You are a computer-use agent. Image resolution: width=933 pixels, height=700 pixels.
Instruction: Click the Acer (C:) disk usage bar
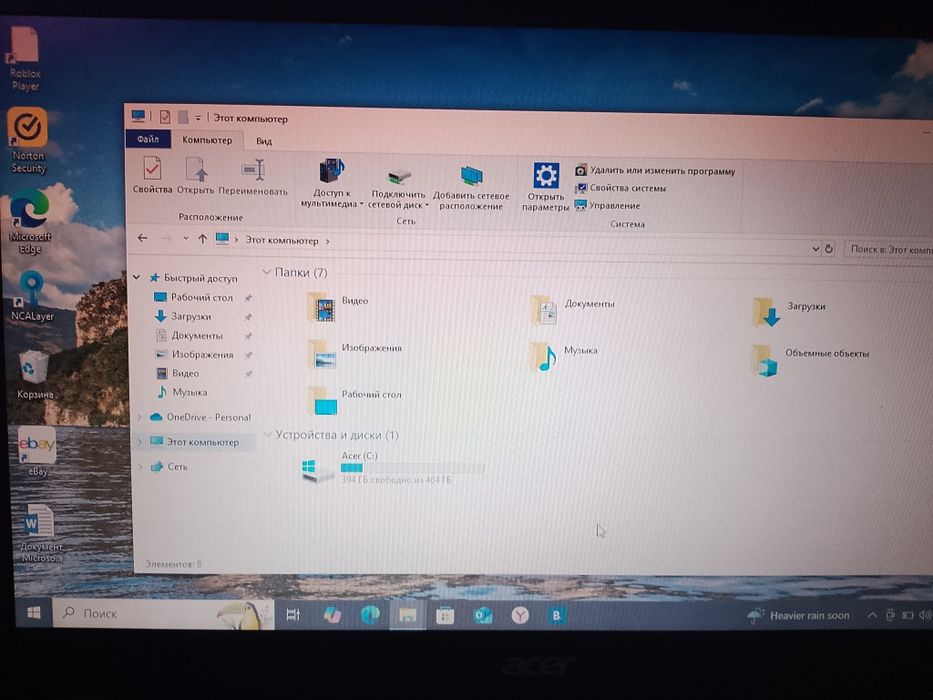pos(412,468)
